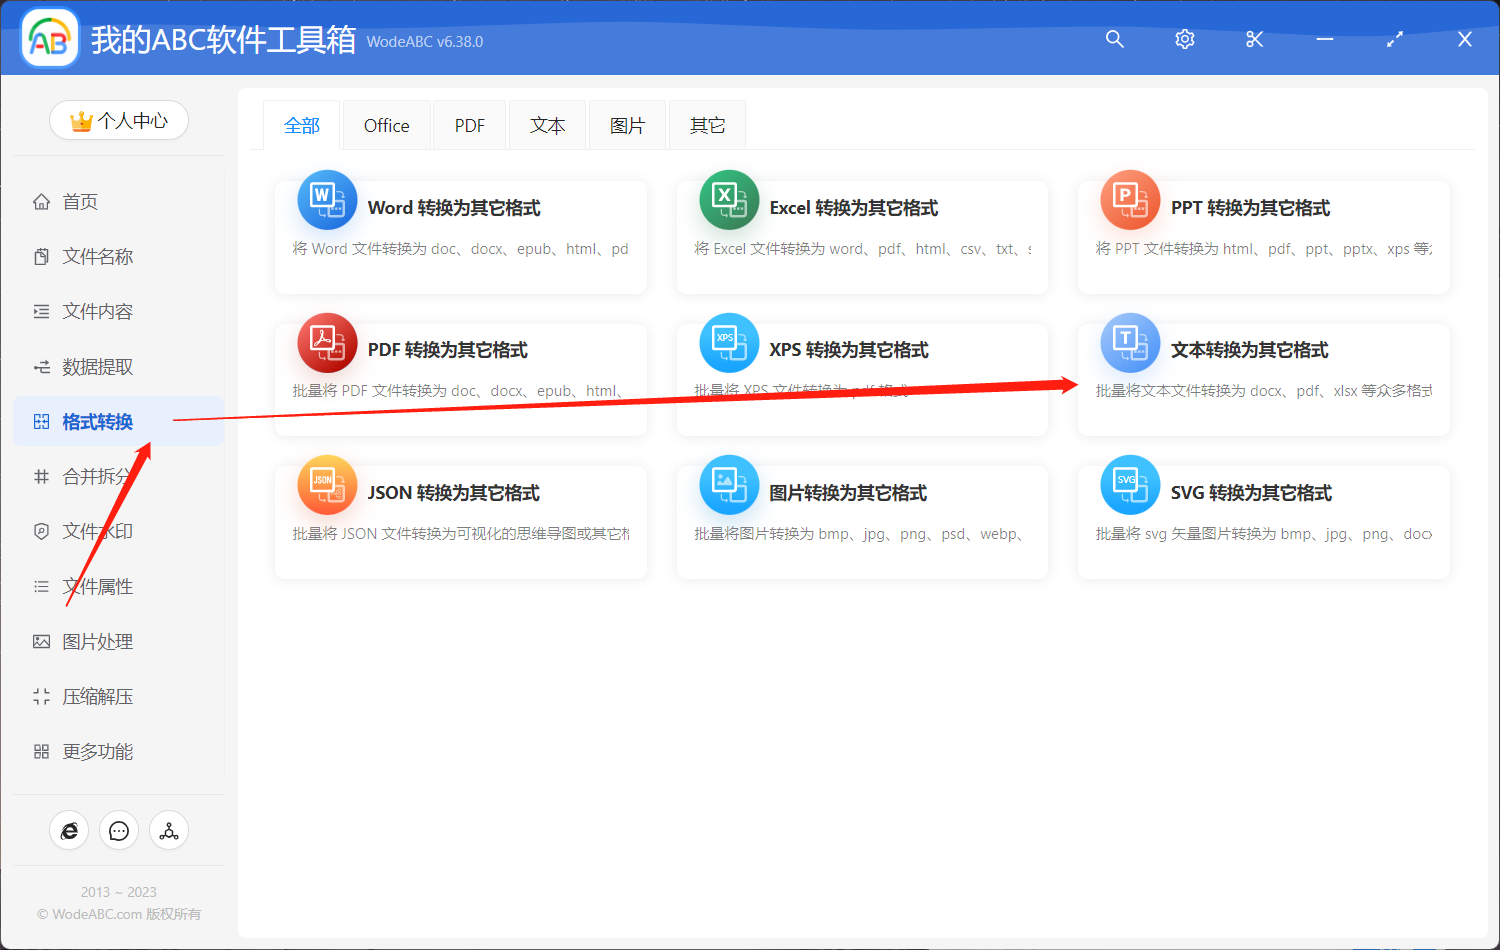The height and width of the screenshot is (950, 1500).
Task: Open the search icon in the title bar
Action: pos(1114,39)
